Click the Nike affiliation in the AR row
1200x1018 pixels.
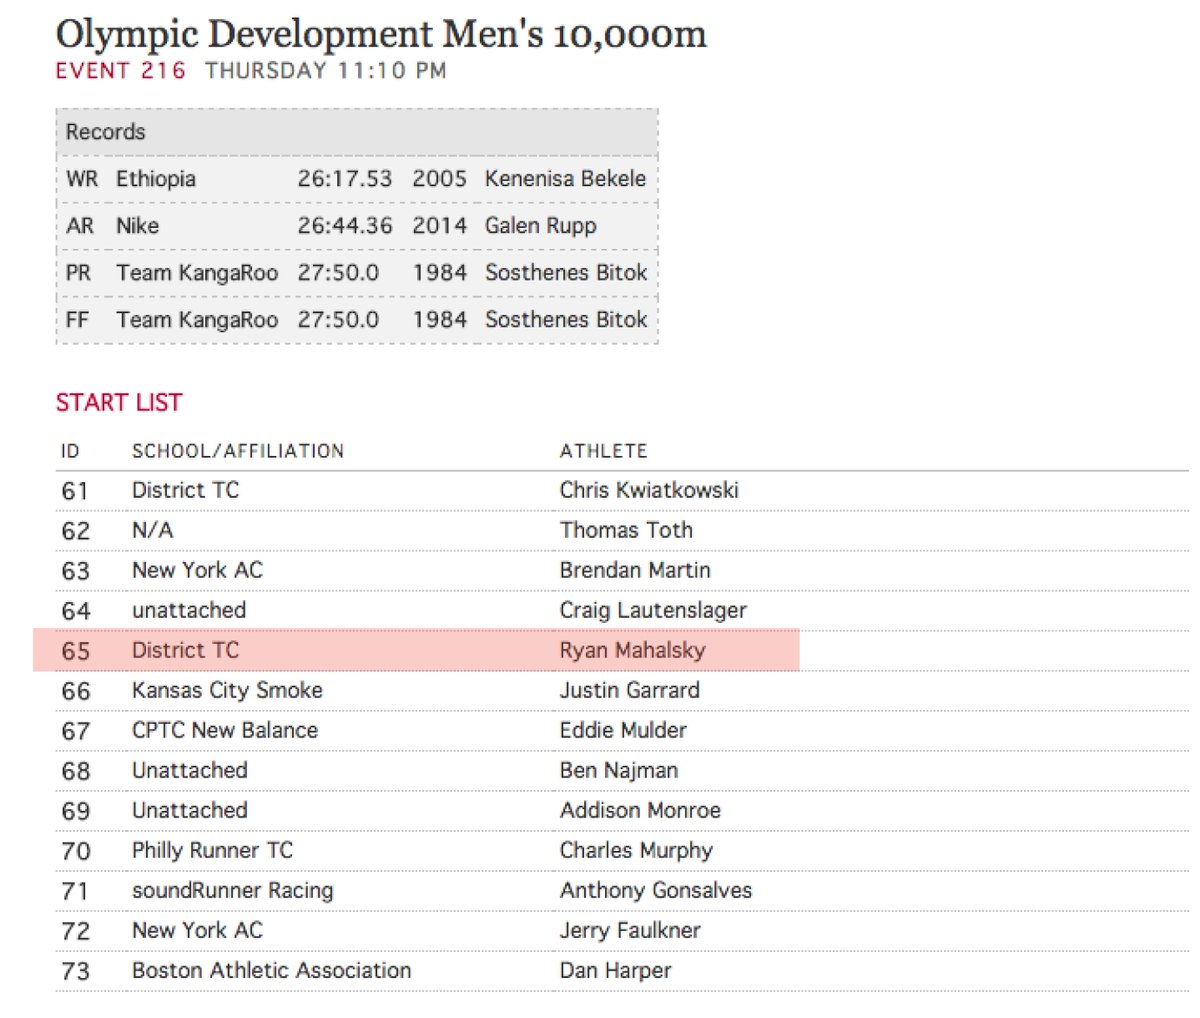137,226
